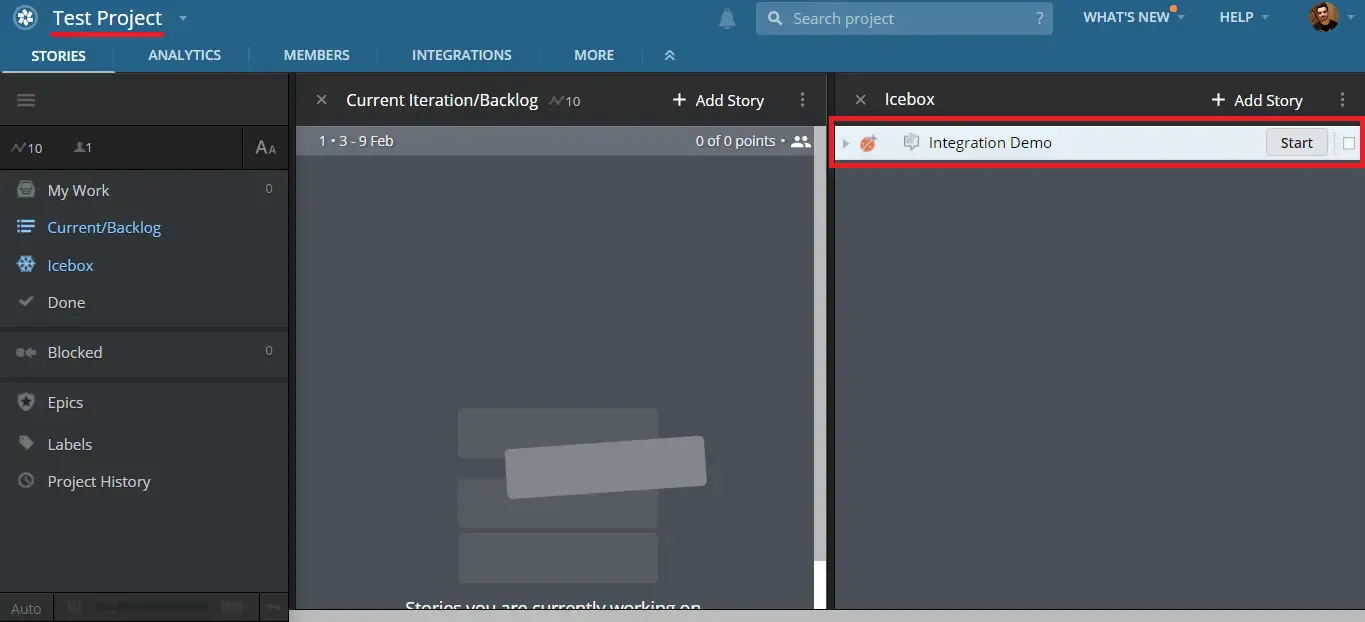Add a story to the Icebox

pyautogui.click(x=1257, y=100)
